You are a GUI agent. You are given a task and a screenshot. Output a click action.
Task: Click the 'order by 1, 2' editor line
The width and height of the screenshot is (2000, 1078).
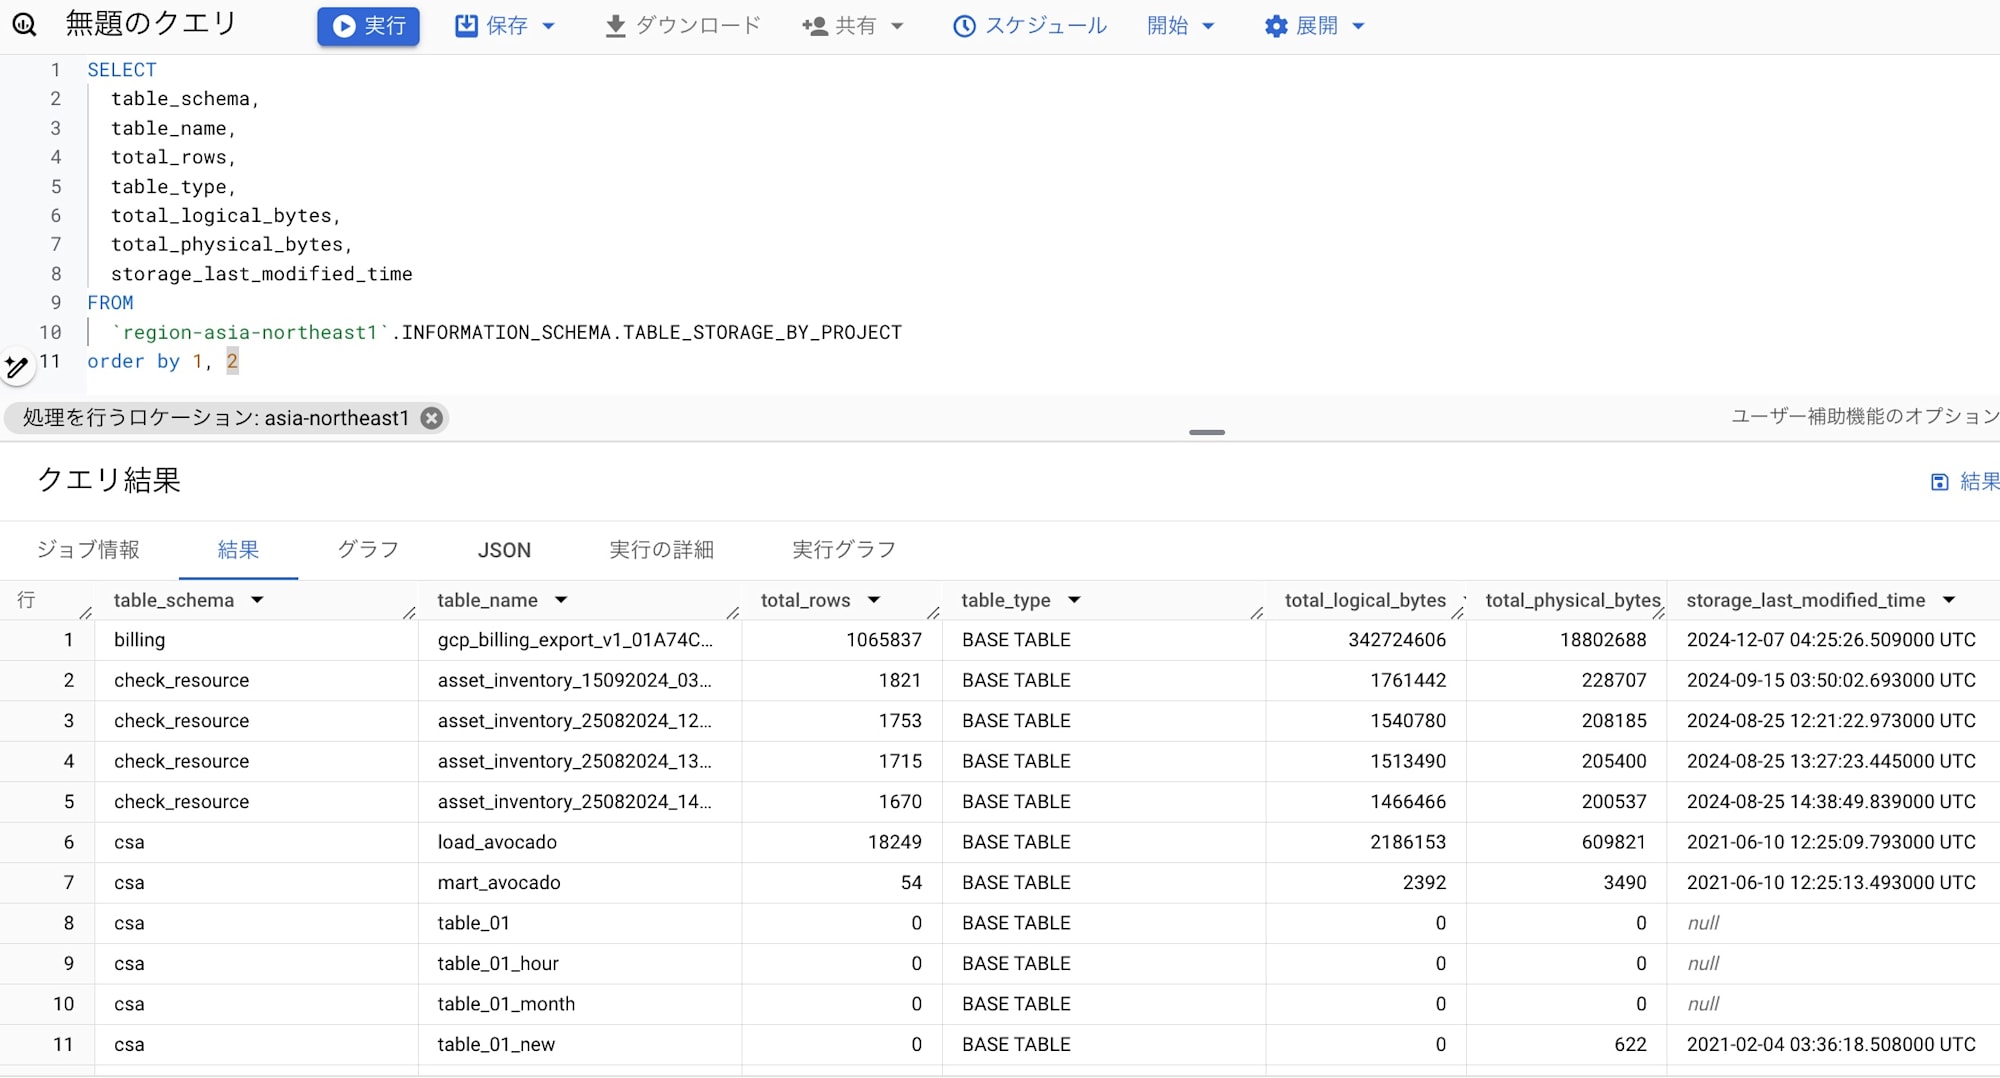pyautogui.click(x=162, y=361)
